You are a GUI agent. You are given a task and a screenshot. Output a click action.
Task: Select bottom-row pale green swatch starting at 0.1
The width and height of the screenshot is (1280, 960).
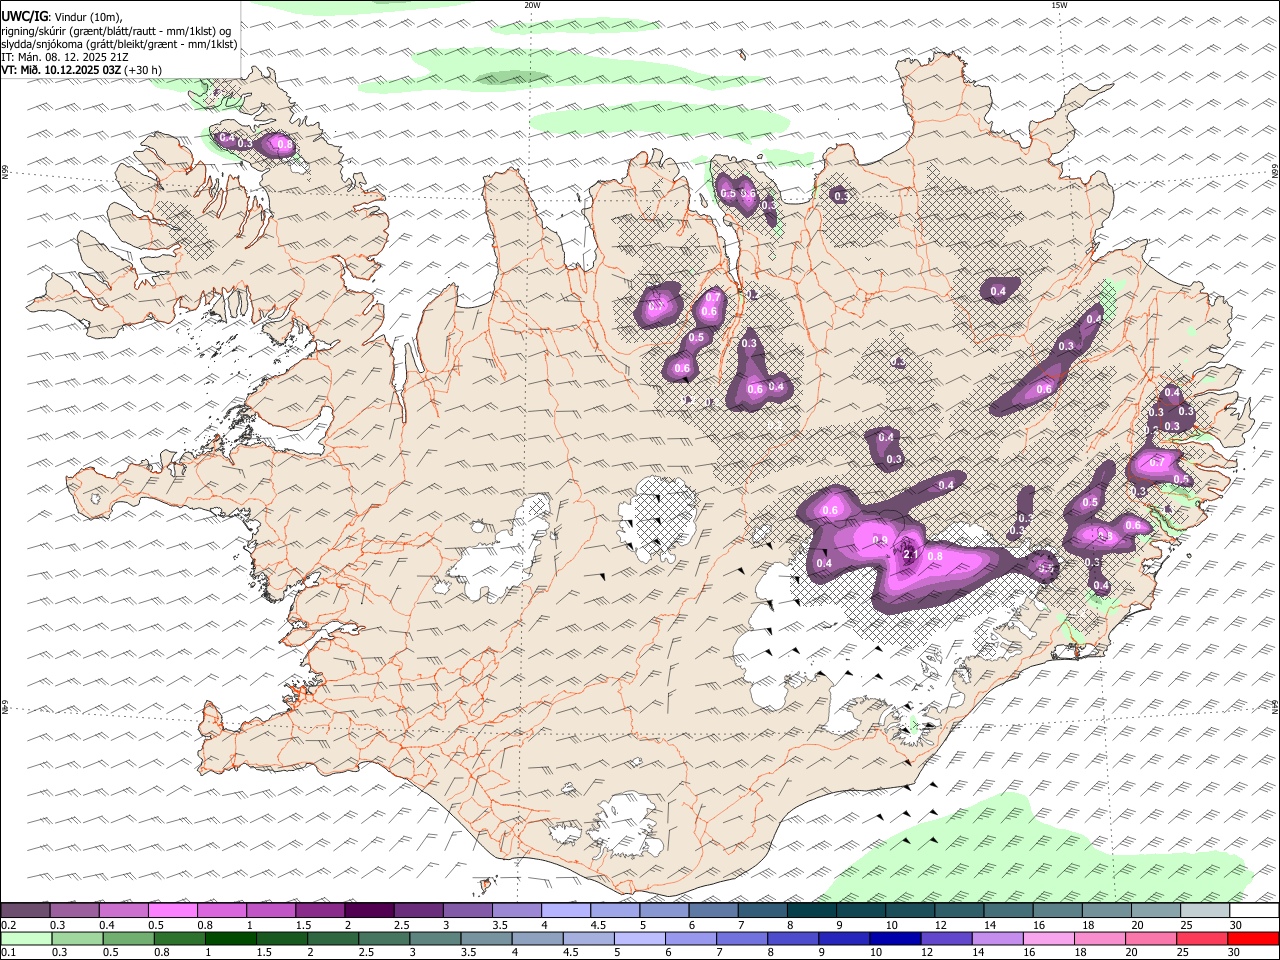click(x=26, y=939)
